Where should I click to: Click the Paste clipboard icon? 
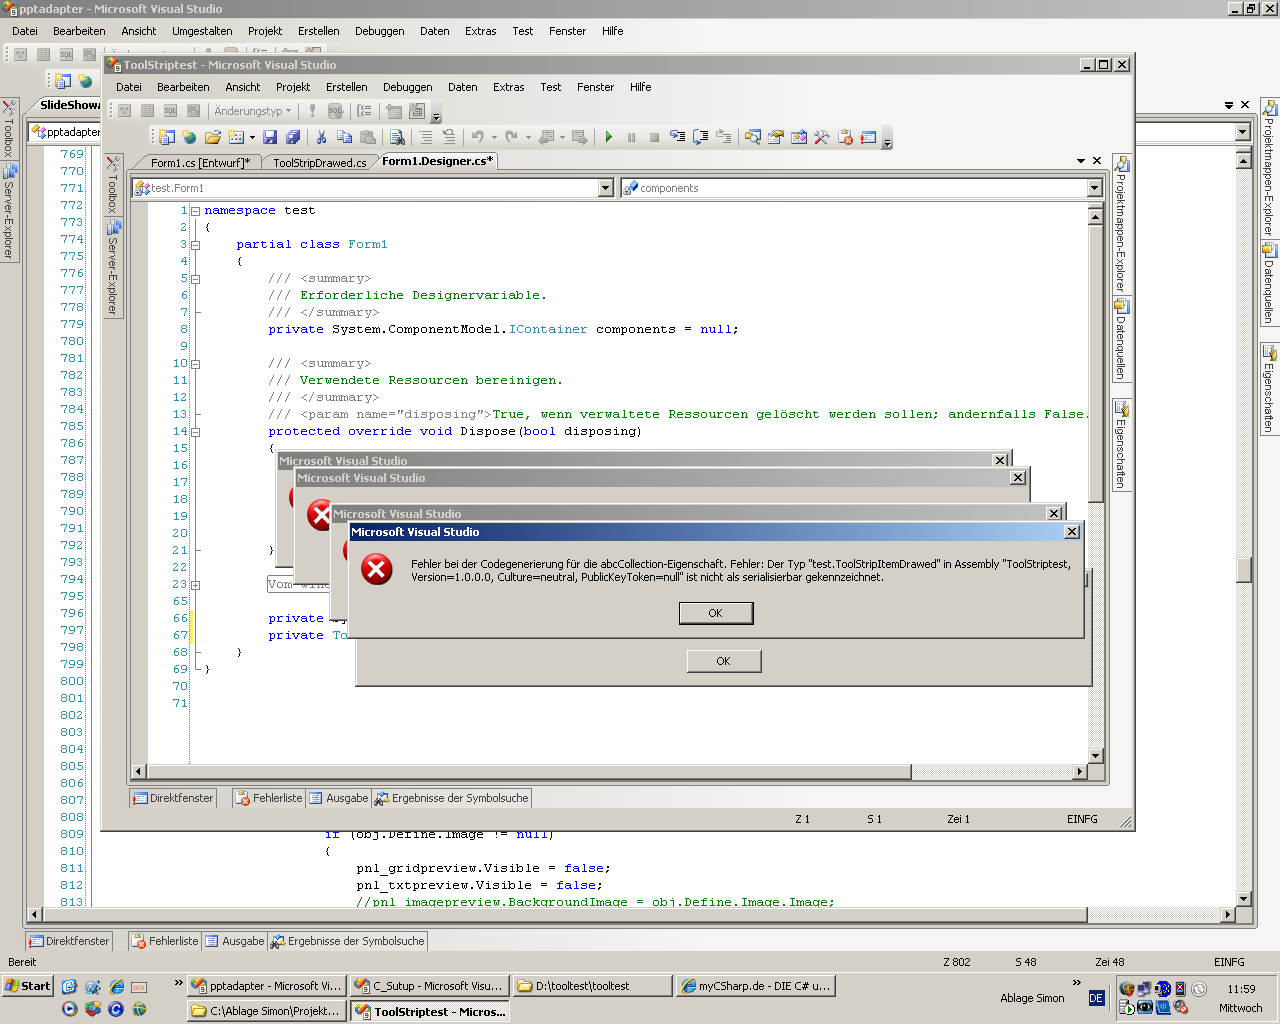tap(367, 137)
